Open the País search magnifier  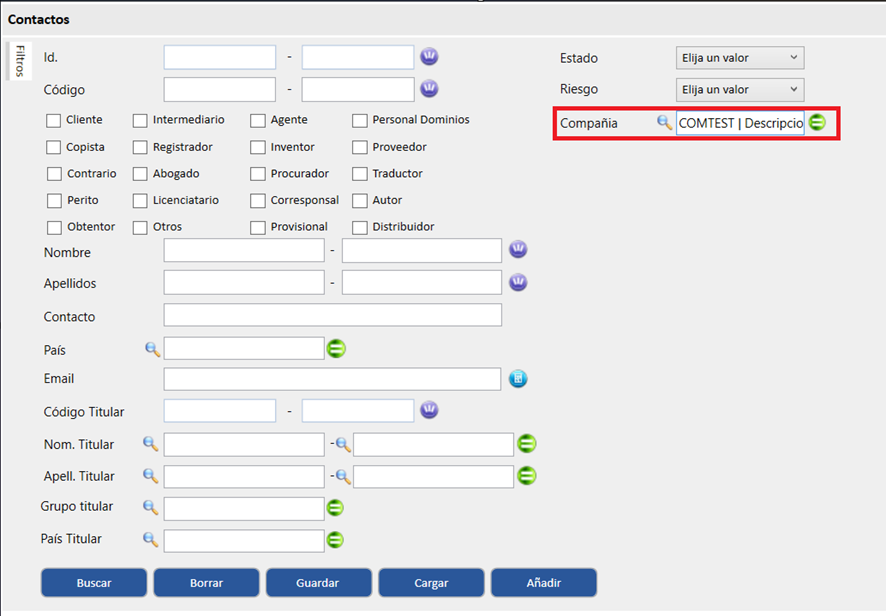(152, 349)
